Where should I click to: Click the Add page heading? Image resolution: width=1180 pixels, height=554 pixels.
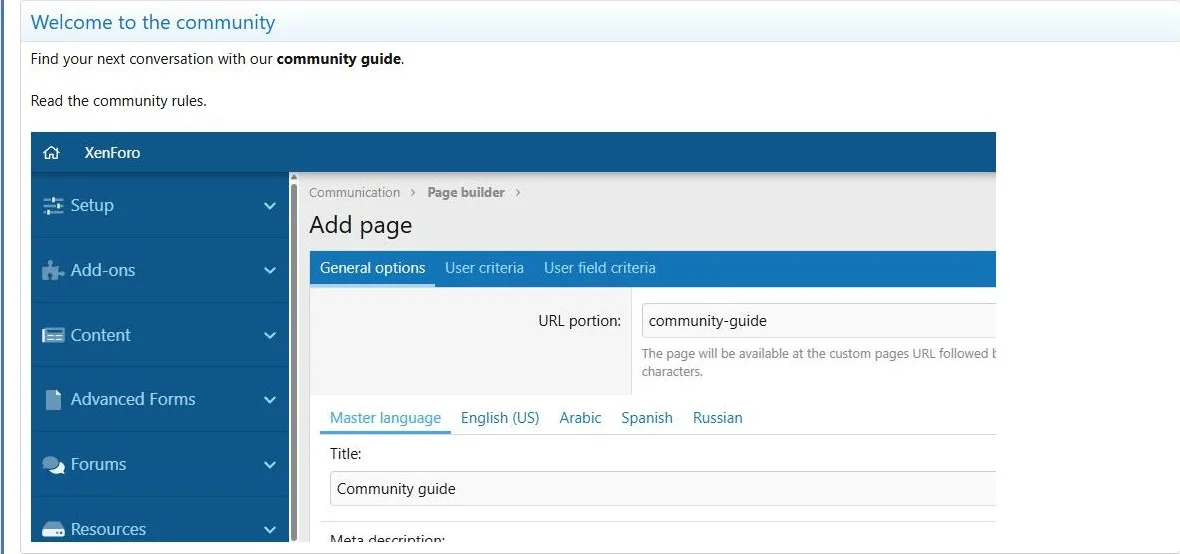click(x=360, y=225)
